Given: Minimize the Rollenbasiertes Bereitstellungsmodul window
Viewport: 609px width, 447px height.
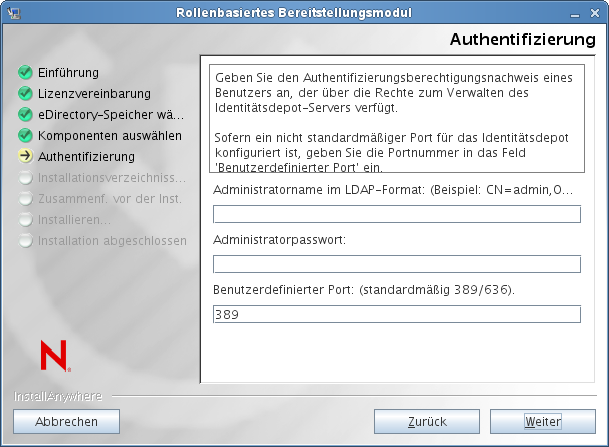Looking at the screenshot, I should click(x=575, y=14).
